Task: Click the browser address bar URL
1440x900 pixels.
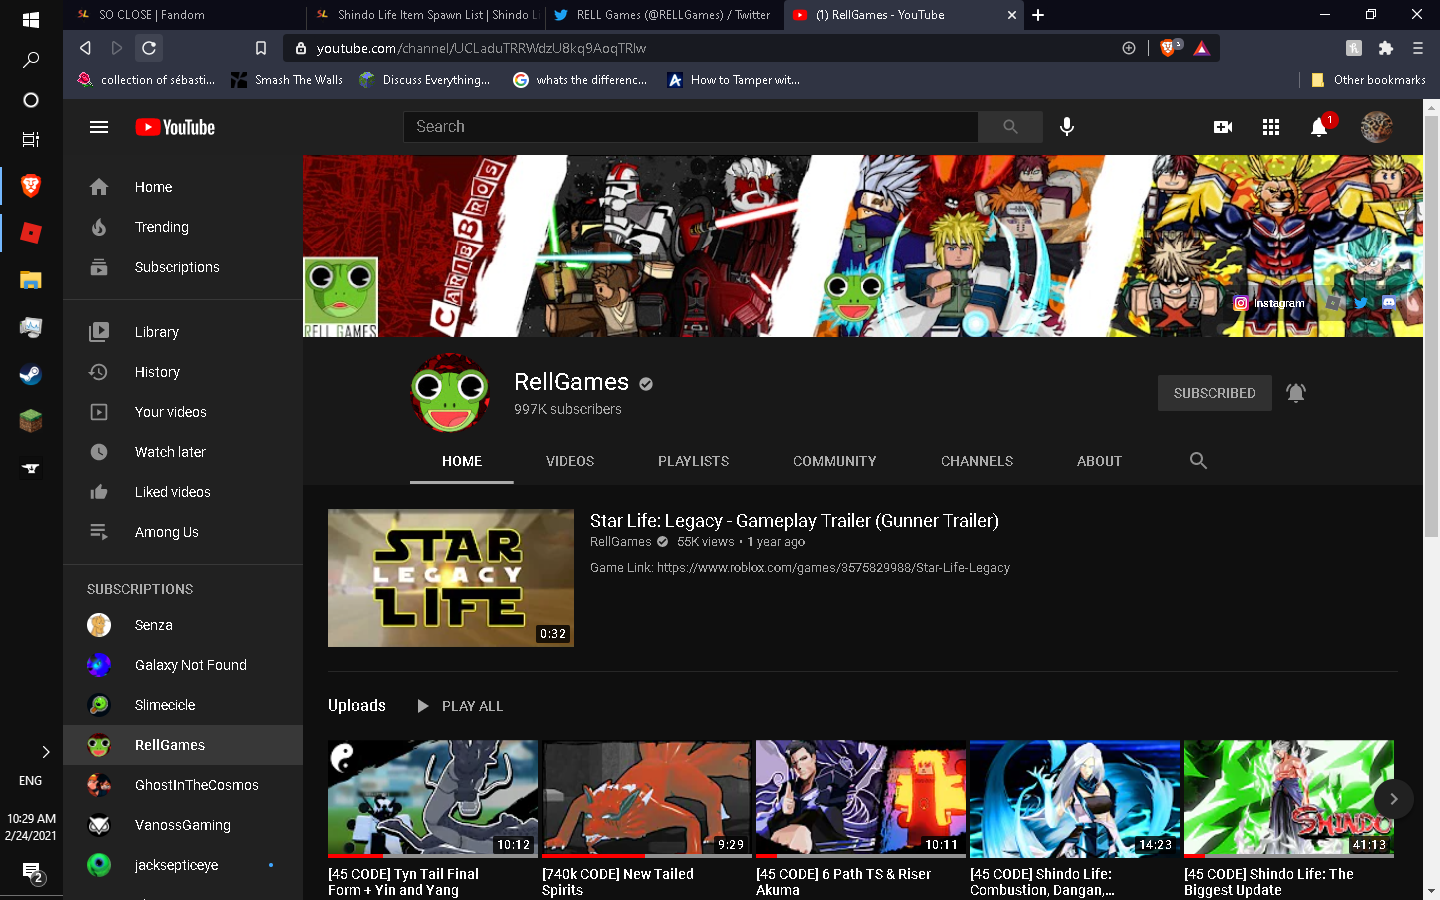Action: click(x=481, y=48)
